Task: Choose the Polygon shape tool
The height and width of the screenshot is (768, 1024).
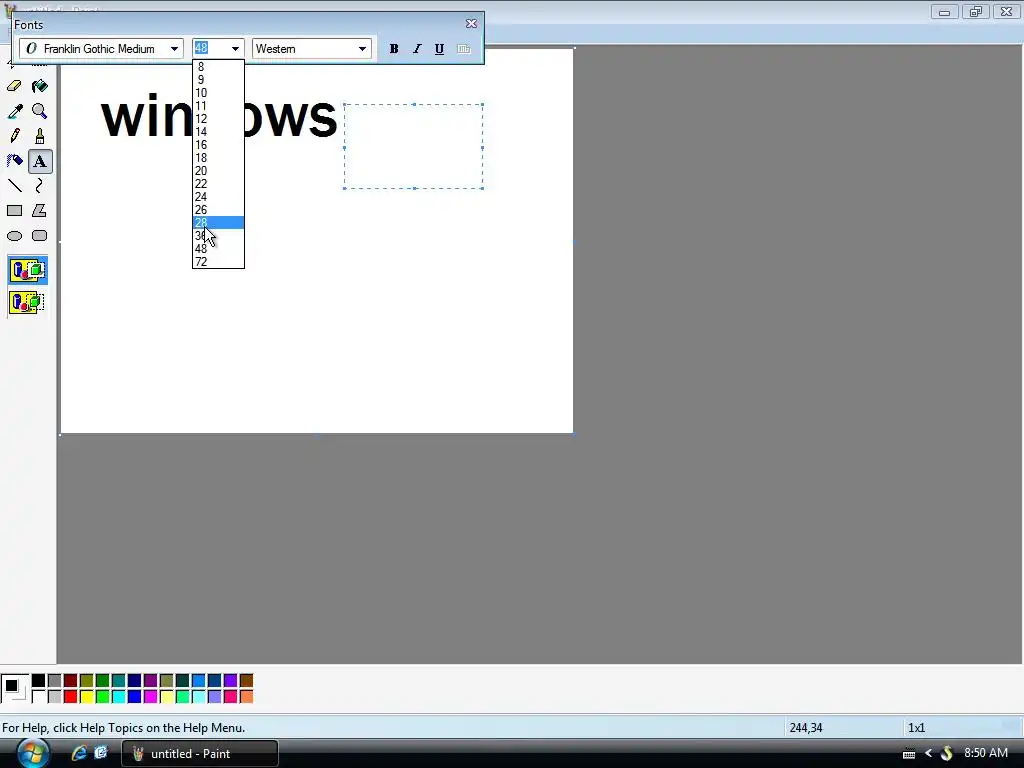Action: click(40, 211)
